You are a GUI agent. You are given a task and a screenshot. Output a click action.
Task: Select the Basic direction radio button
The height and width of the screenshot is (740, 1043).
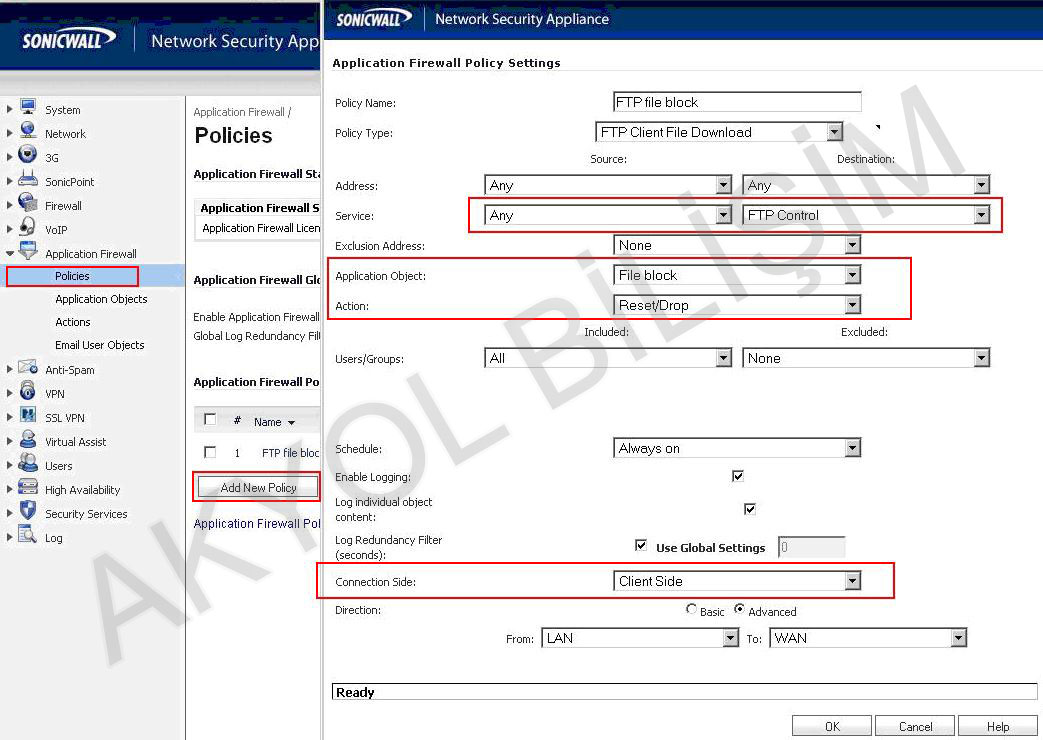coord(692,610)
